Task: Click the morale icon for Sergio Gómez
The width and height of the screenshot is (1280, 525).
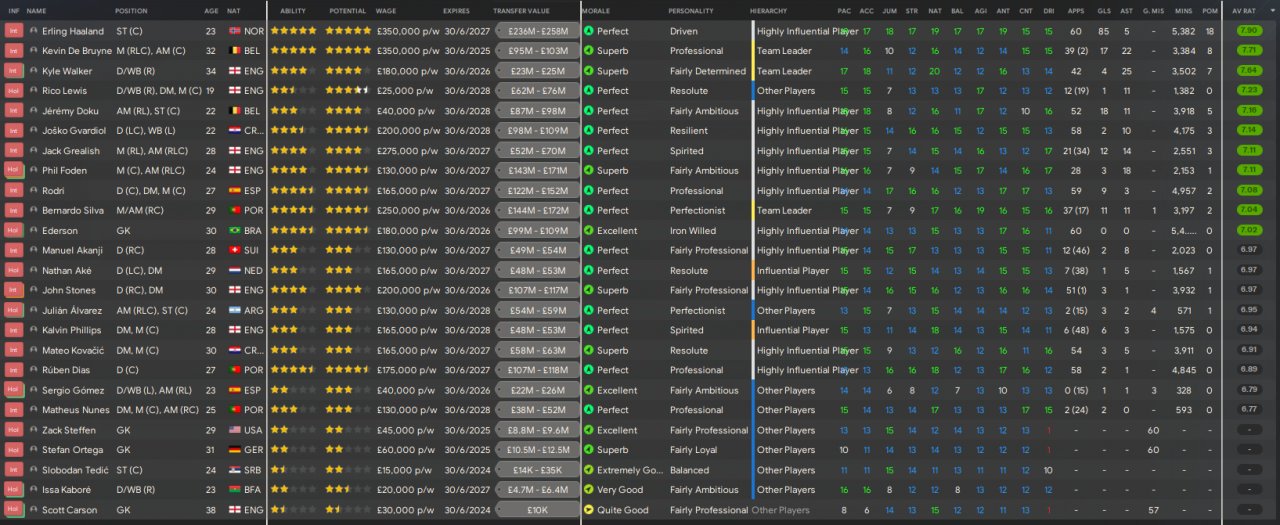Action: tap(588, 390)
